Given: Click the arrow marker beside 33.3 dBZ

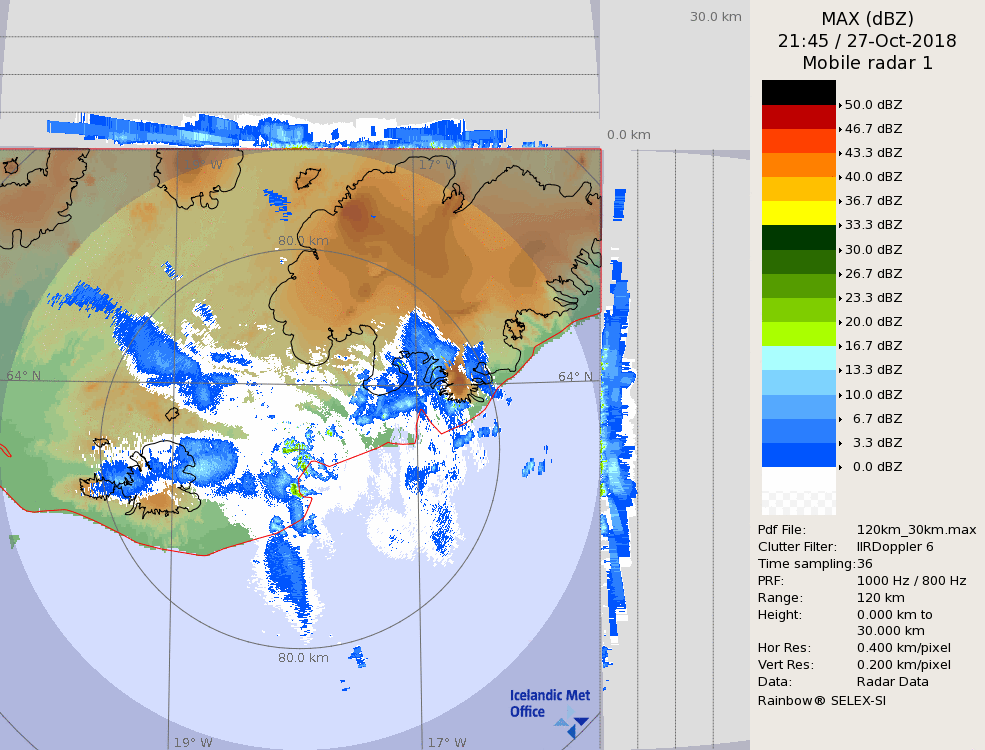Looking at the screenshot, I should tap(840, 225).
